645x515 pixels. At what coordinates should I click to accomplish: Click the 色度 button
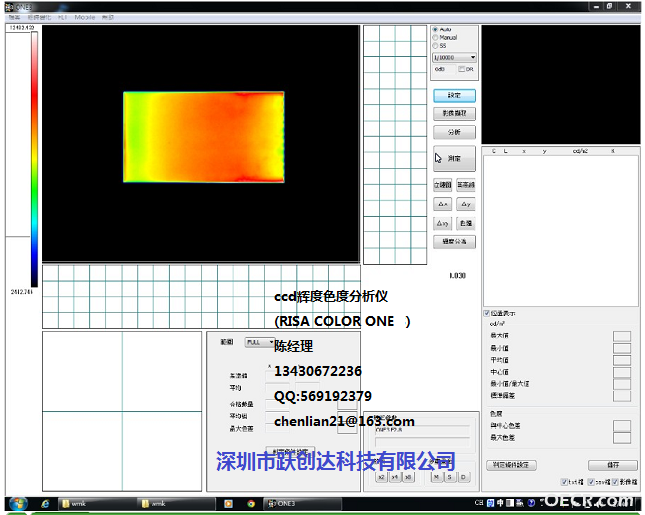(466, 223)
